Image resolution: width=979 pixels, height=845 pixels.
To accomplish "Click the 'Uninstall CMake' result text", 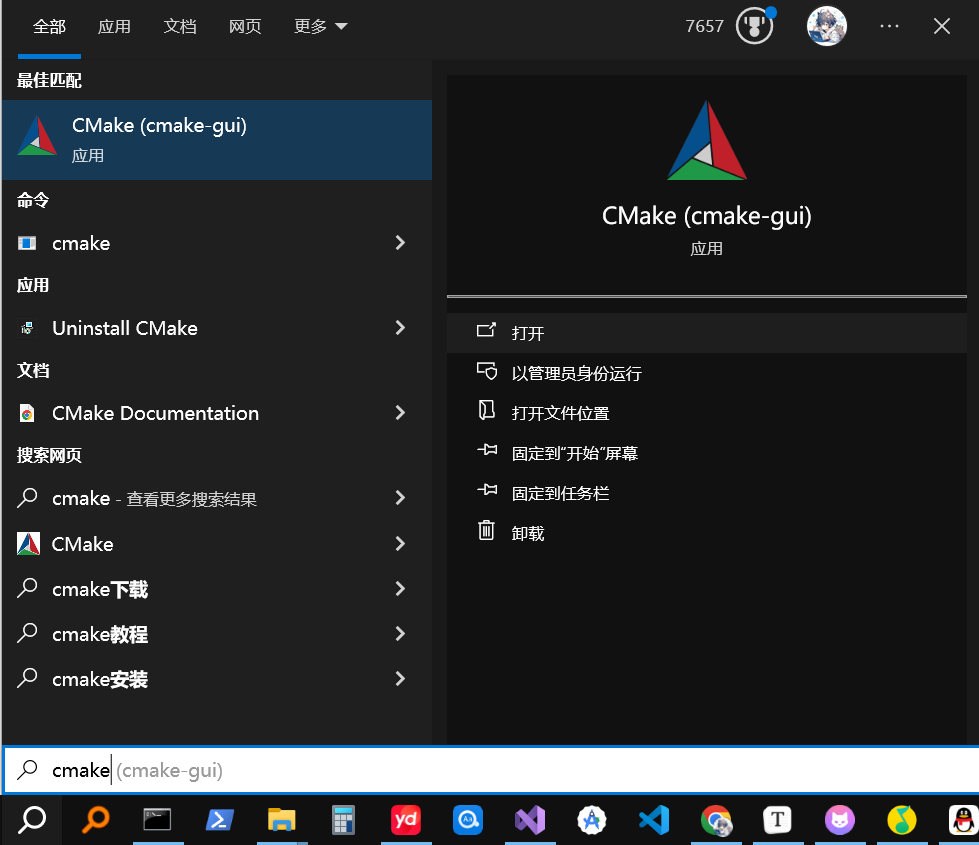I will (125, 328).
